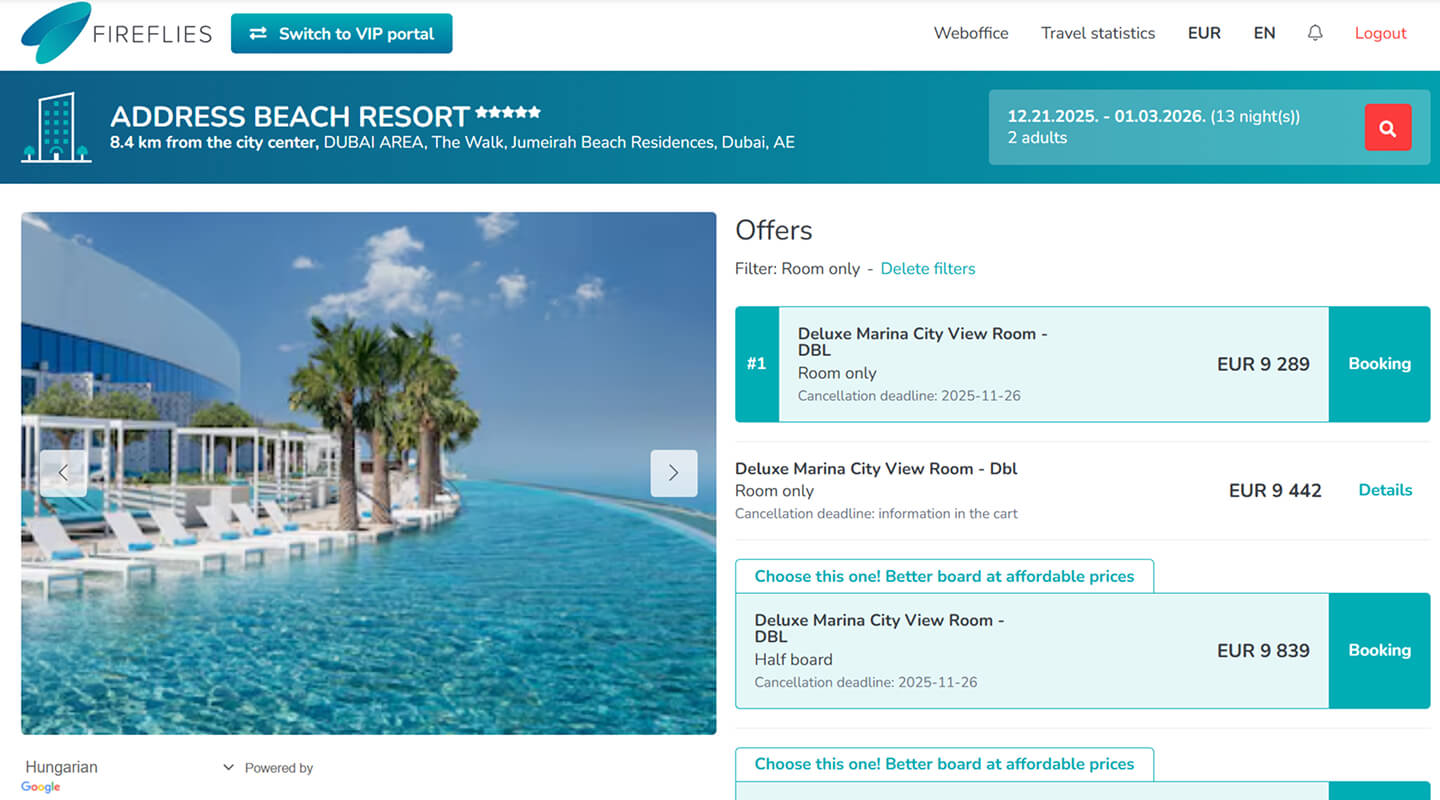This screenshot has width=1440, height=800.
Task: Click the EUR 9 442 price
Action: [1275, 490]
